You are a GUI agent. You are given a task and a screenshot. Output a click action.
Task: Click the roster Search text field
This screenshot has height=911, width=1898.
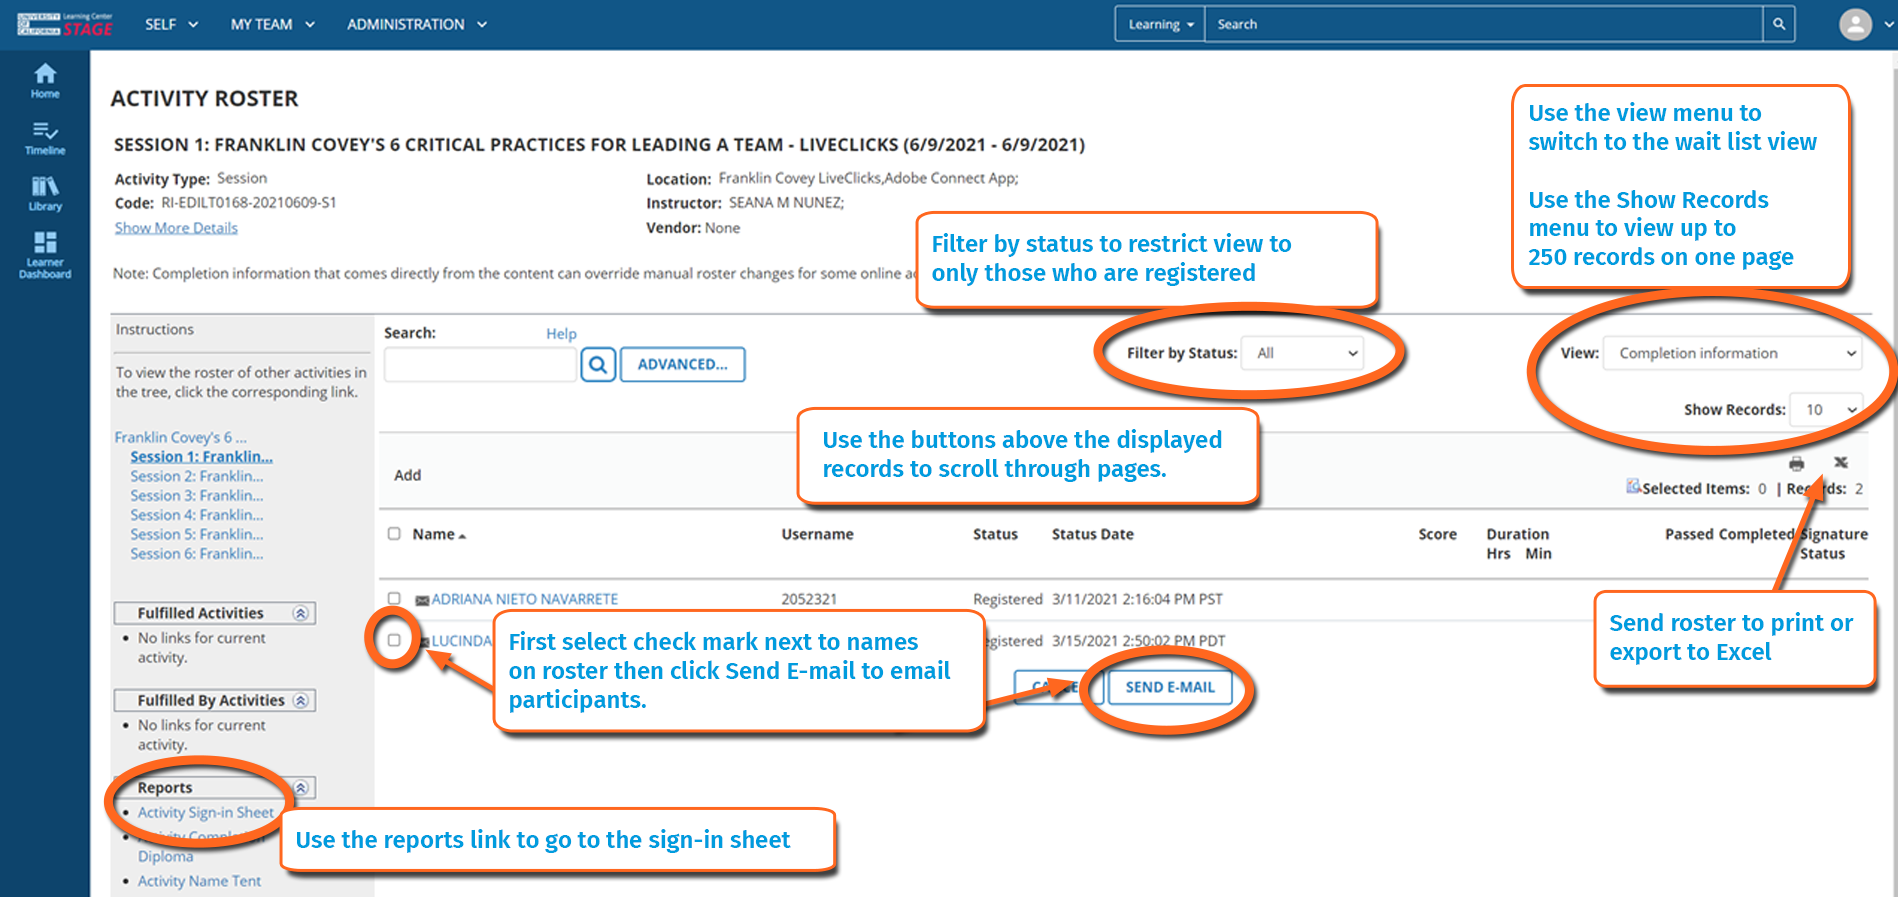tap(480, 365)
